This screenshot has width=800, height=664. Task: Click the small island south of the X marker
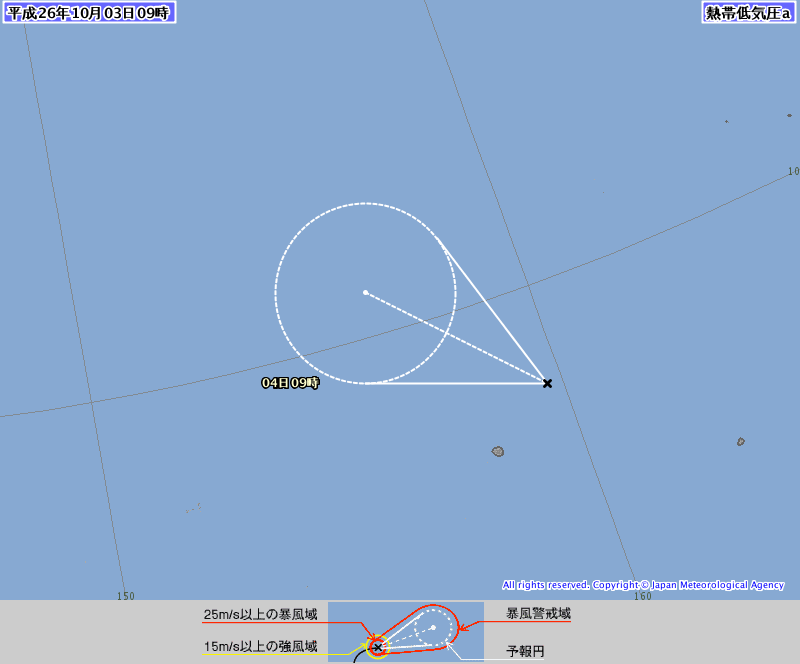tap(498, 451)
